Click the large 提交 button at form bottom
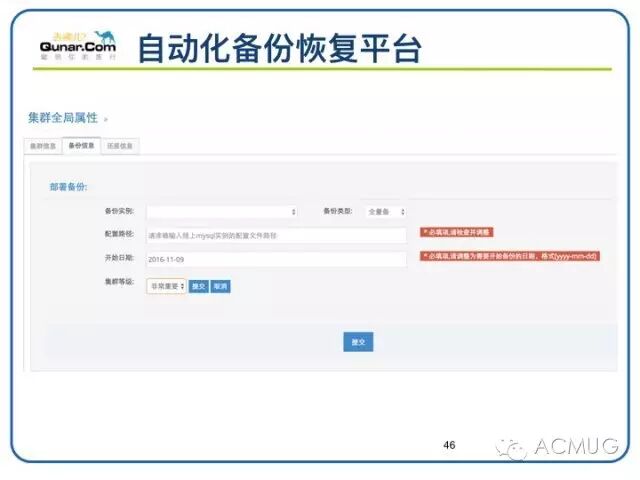 click(358, 342)
